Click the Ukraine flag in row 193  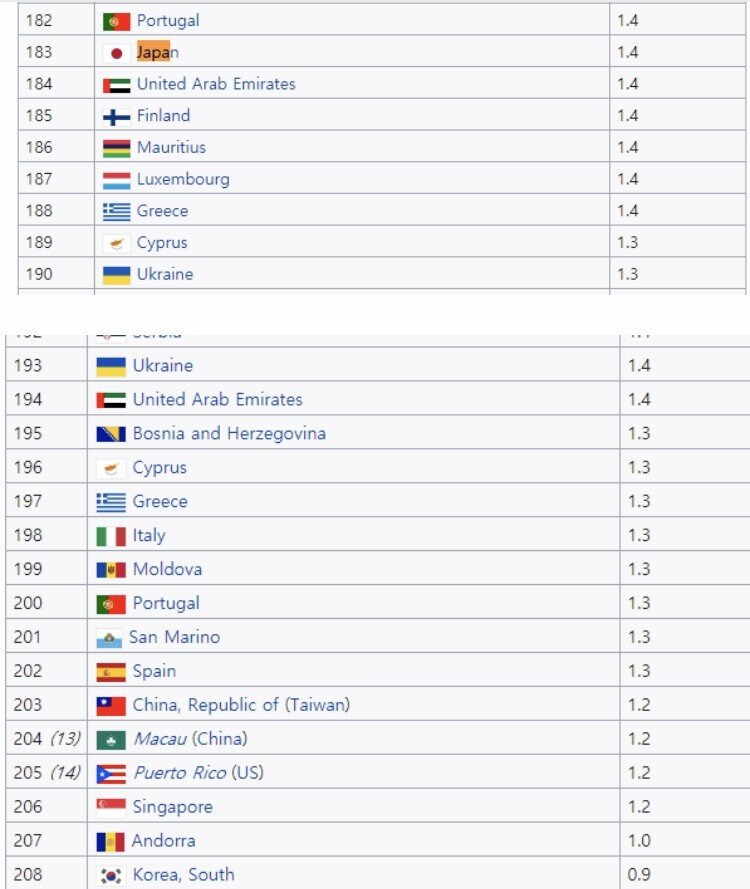tap(111, 367)
